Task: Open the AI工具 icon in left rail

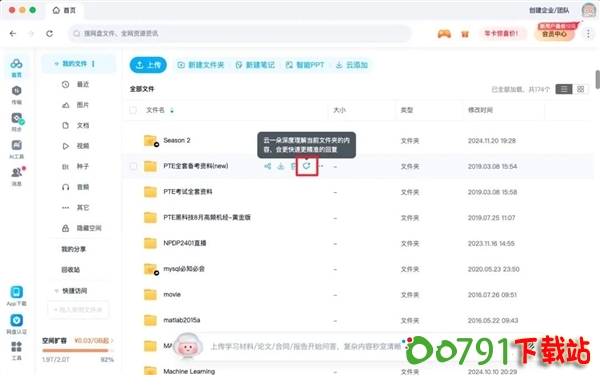Action: [16, 145]
